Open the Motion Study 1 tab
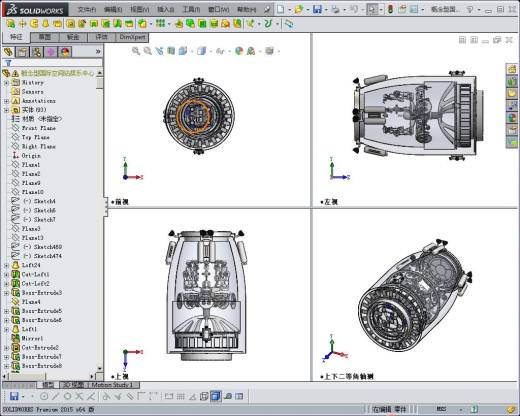This screenshot has height=416, width=520. point(113,385)
